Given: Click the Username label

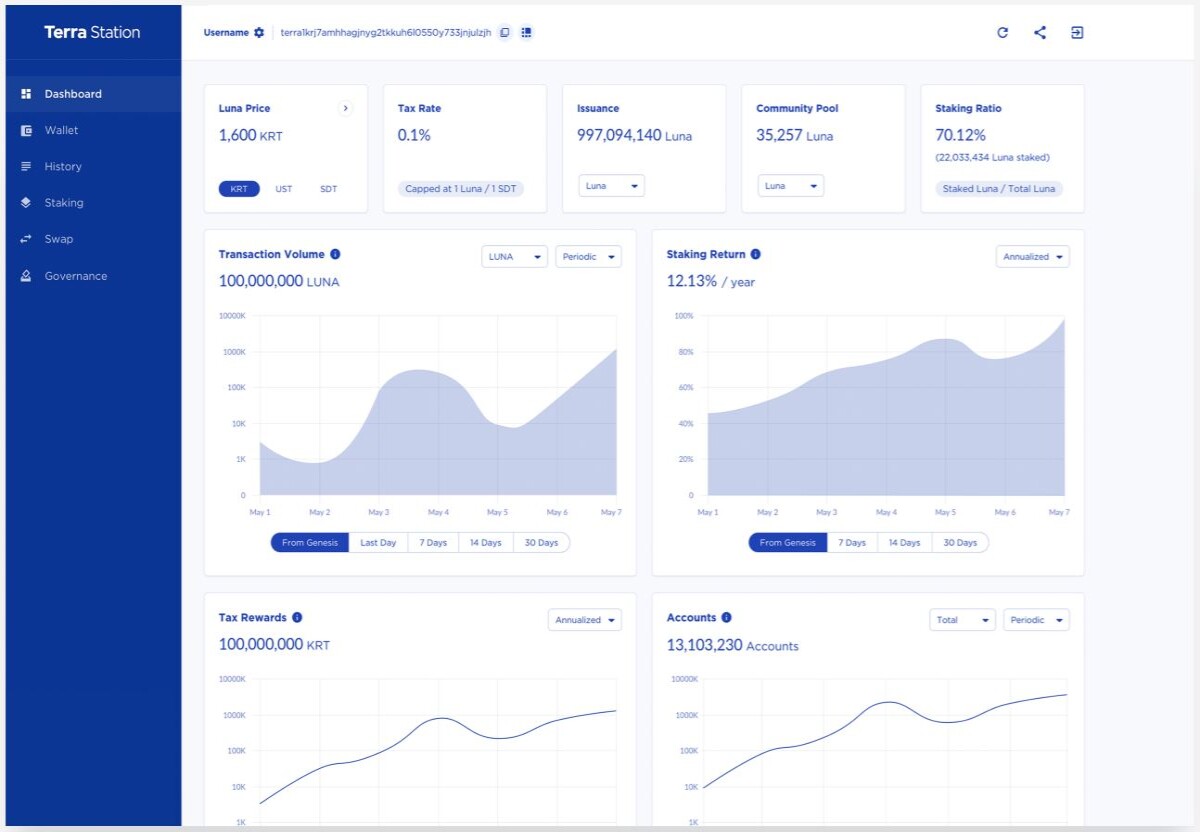Looking at the screenshot, I should 226,32.
